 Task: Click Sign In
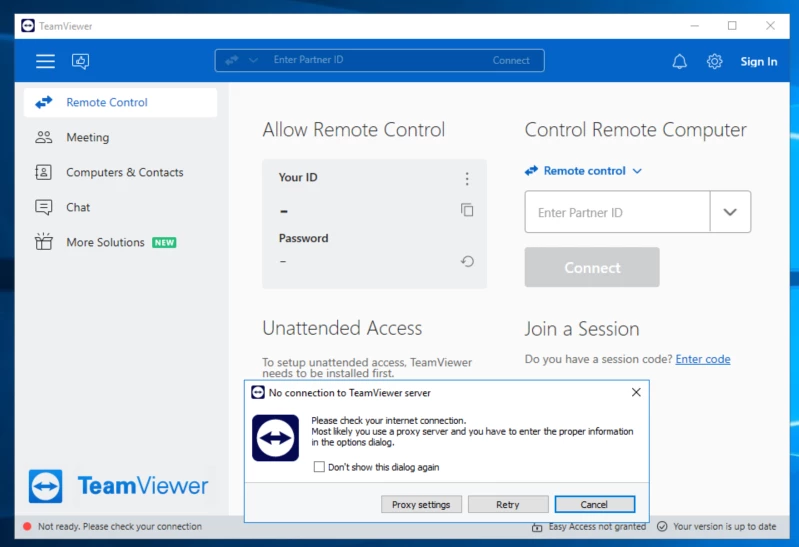tap(759, 62)
